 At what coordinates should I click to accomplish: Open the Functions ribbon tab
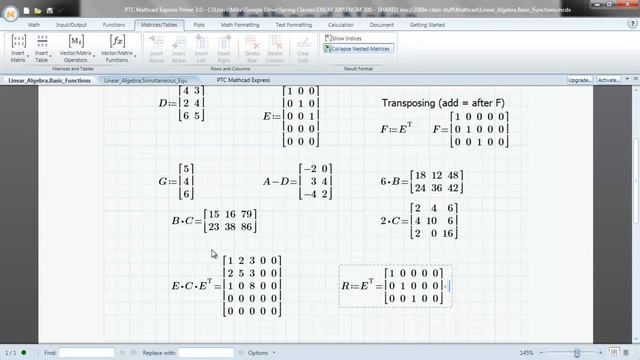point(114,25)
